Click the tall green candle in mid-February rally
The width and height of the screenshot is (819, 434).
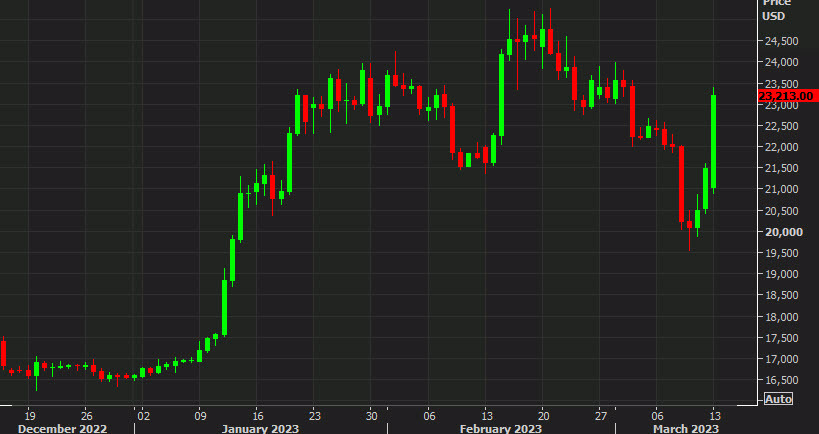(x=501, y=95)
